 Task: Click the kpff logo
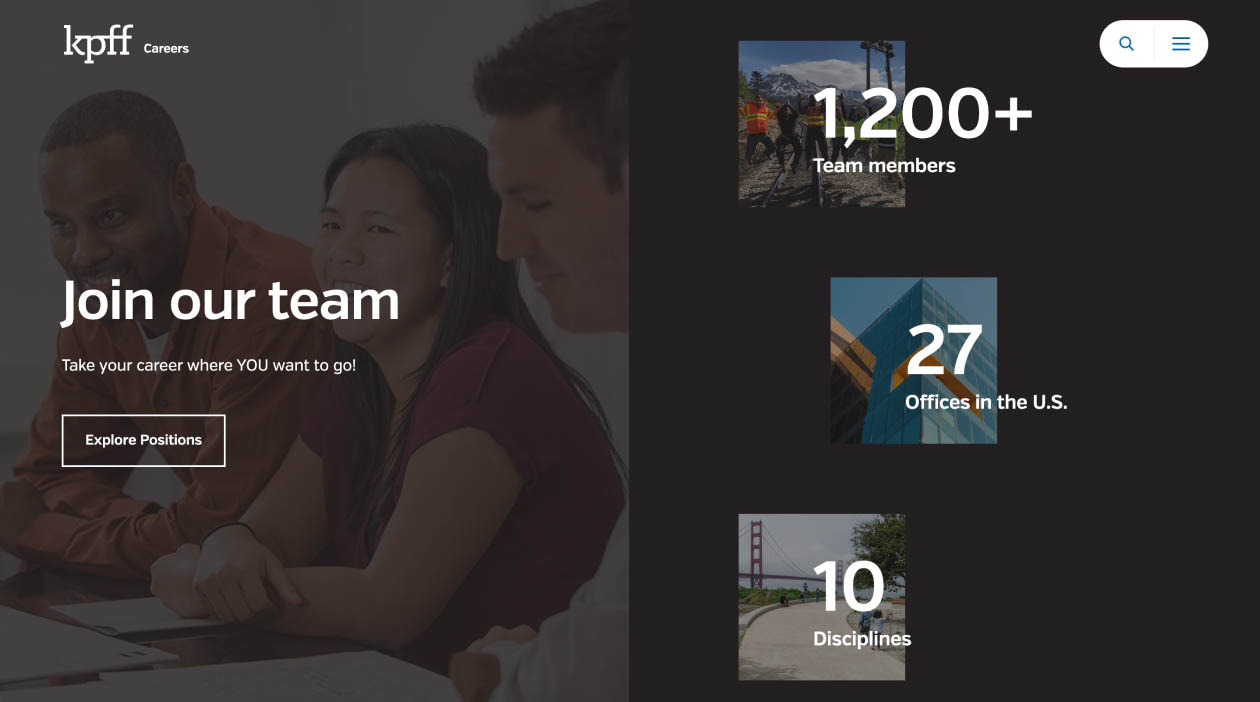(x=98, y=44)
